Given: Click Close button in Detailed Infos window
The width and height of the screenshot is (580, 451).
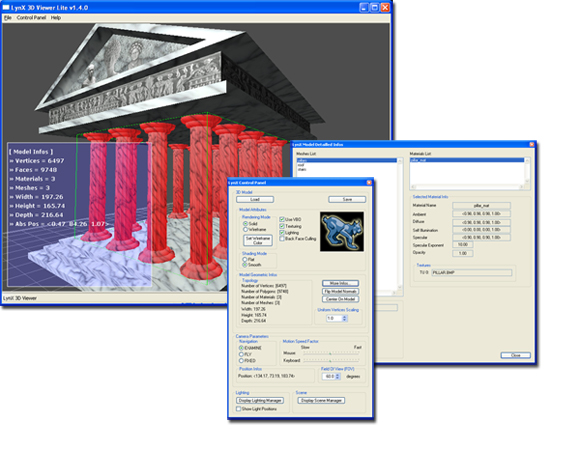Looking at the screenshot, I should point(516,355).
